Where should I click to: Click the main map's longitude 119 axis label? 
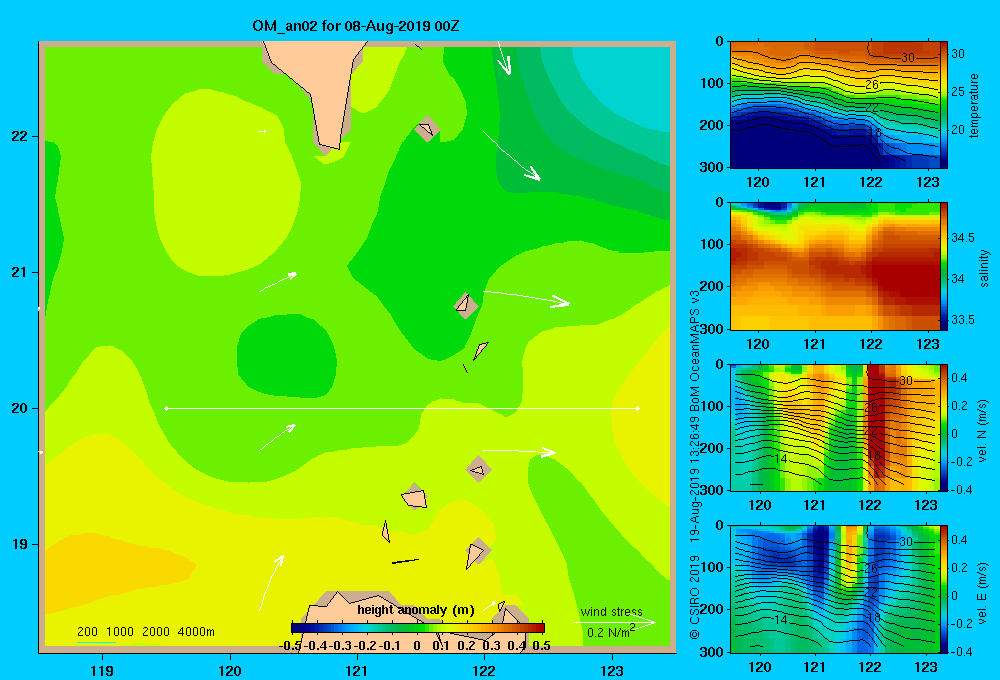click(102, 670)
